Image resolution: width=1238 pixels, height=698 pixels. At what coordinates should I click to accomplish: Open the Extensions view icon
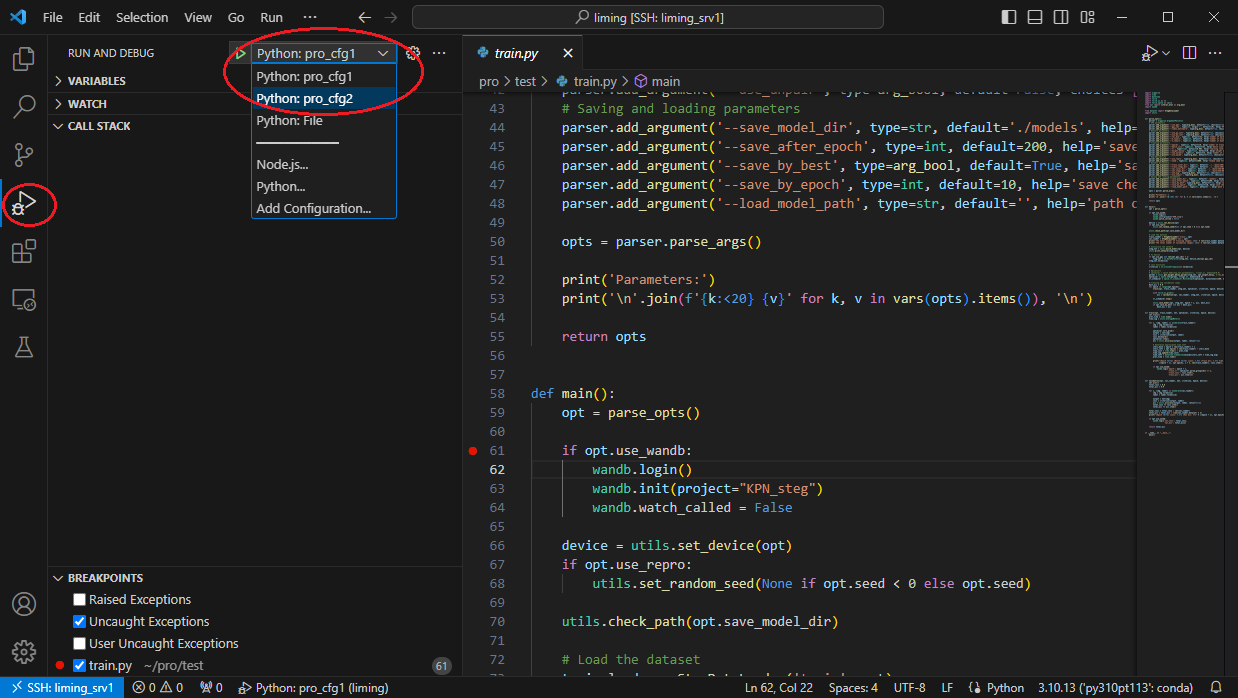[x=23, y=252]
